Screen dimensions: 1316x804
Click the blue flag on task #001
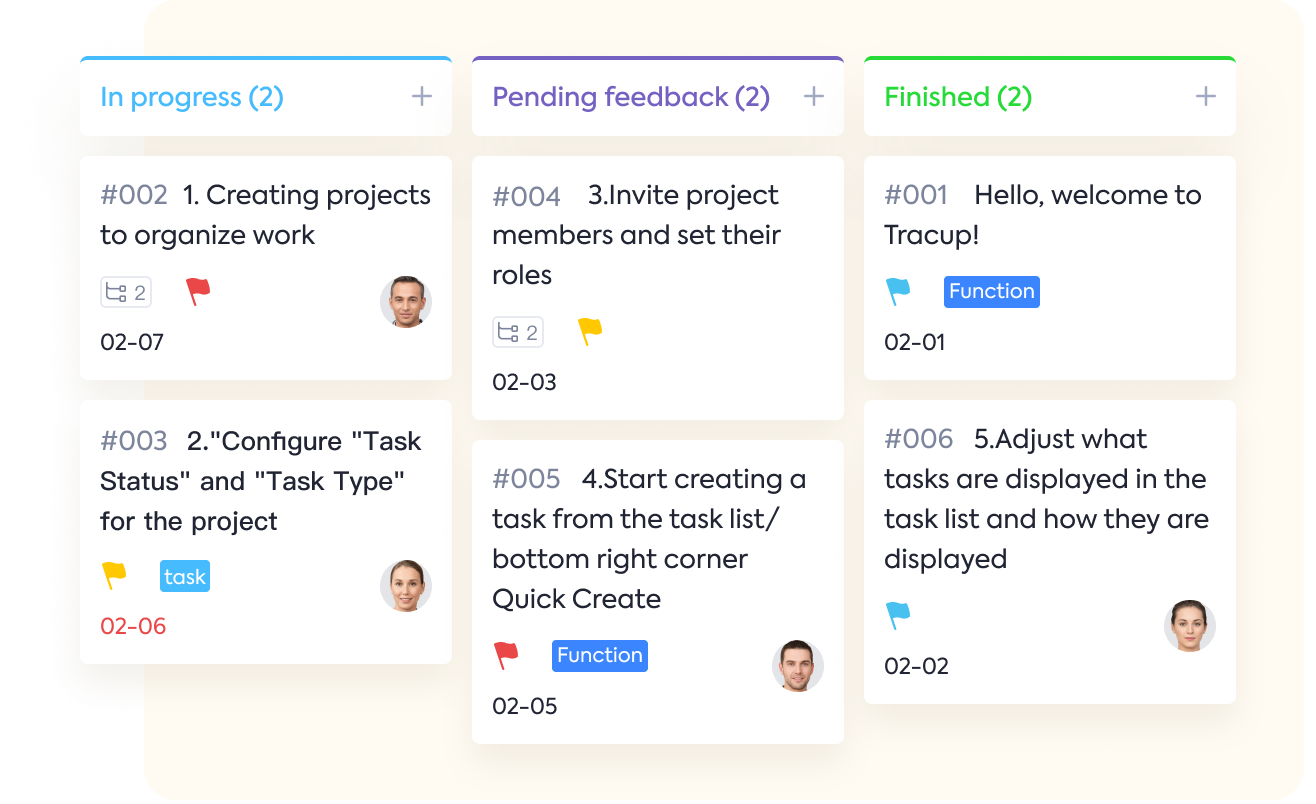pos(898,292)
